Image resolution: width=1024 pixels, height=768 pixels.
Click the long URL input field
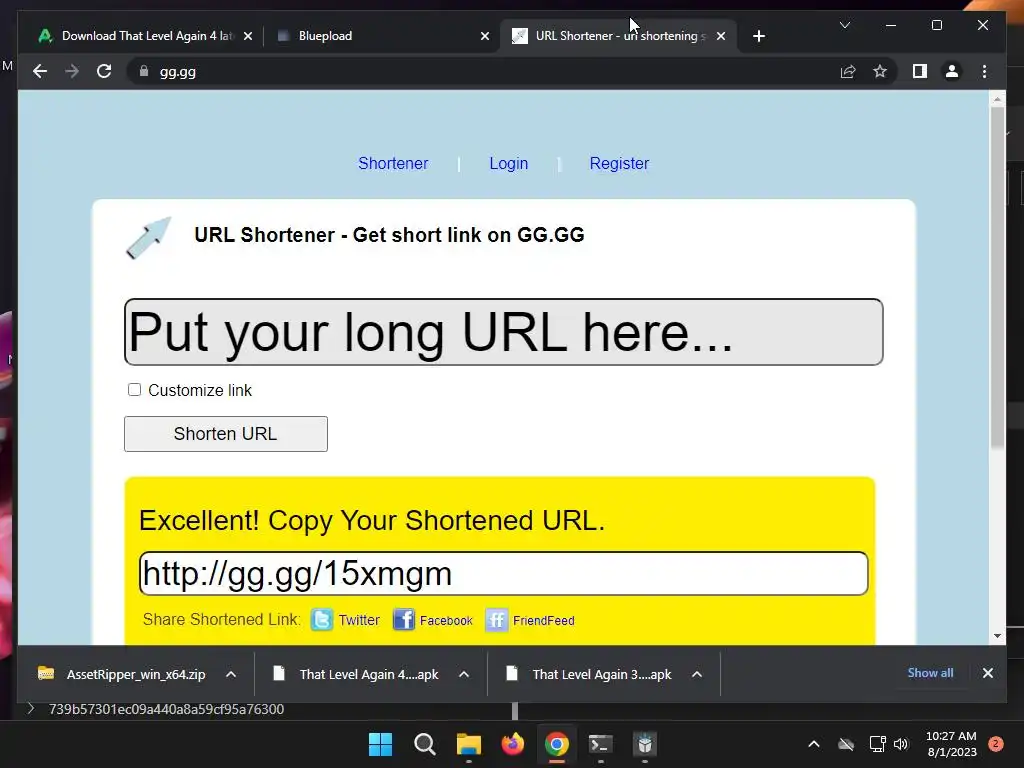point(504,332)
